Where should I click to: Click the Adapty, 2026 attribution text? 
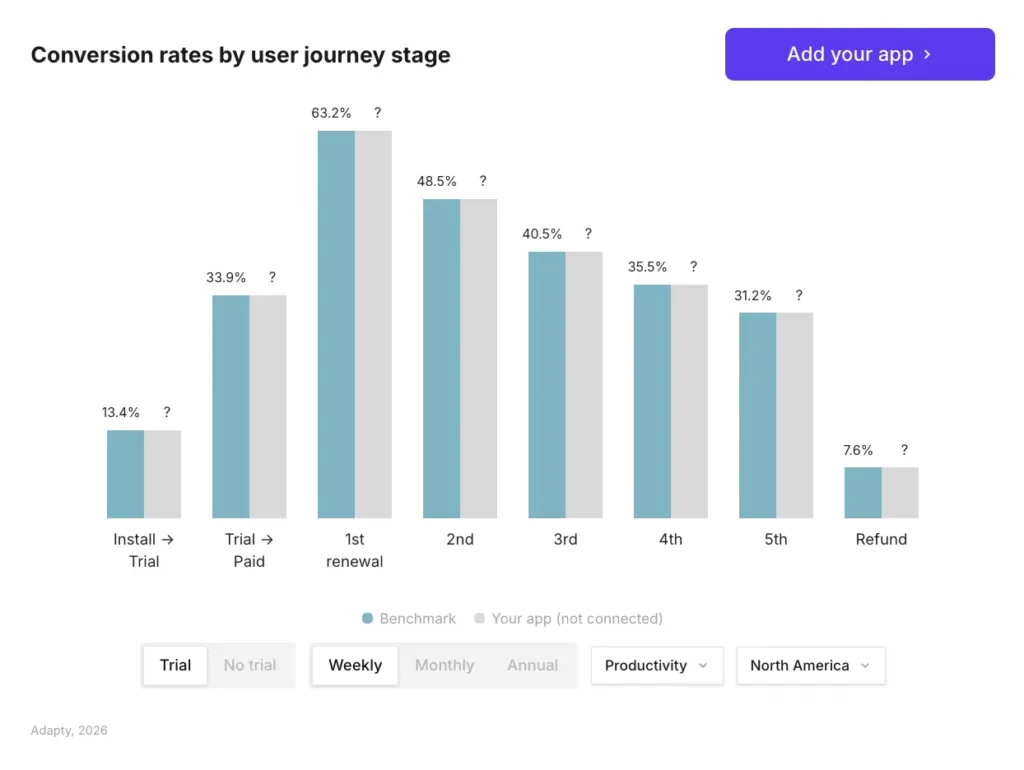(68, 730)
